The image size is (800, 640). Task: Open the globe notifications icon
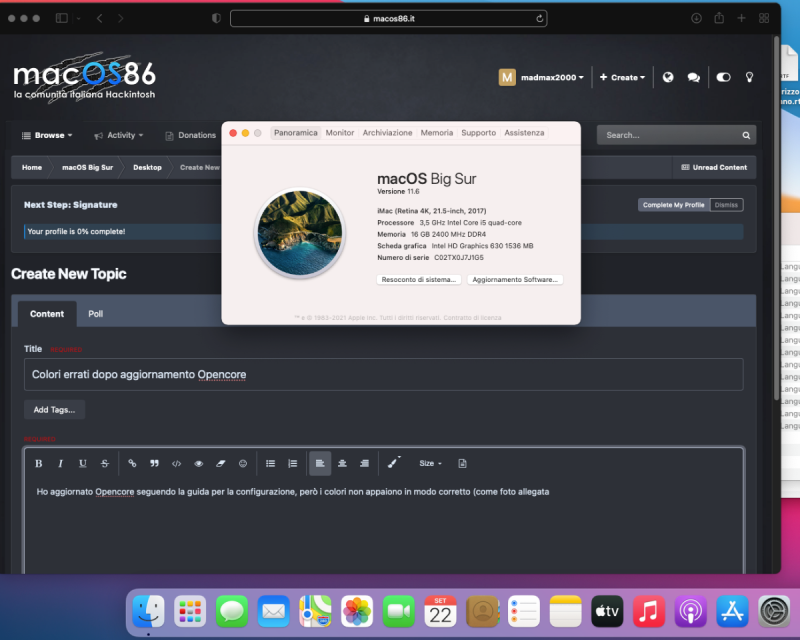click(668, 77)
